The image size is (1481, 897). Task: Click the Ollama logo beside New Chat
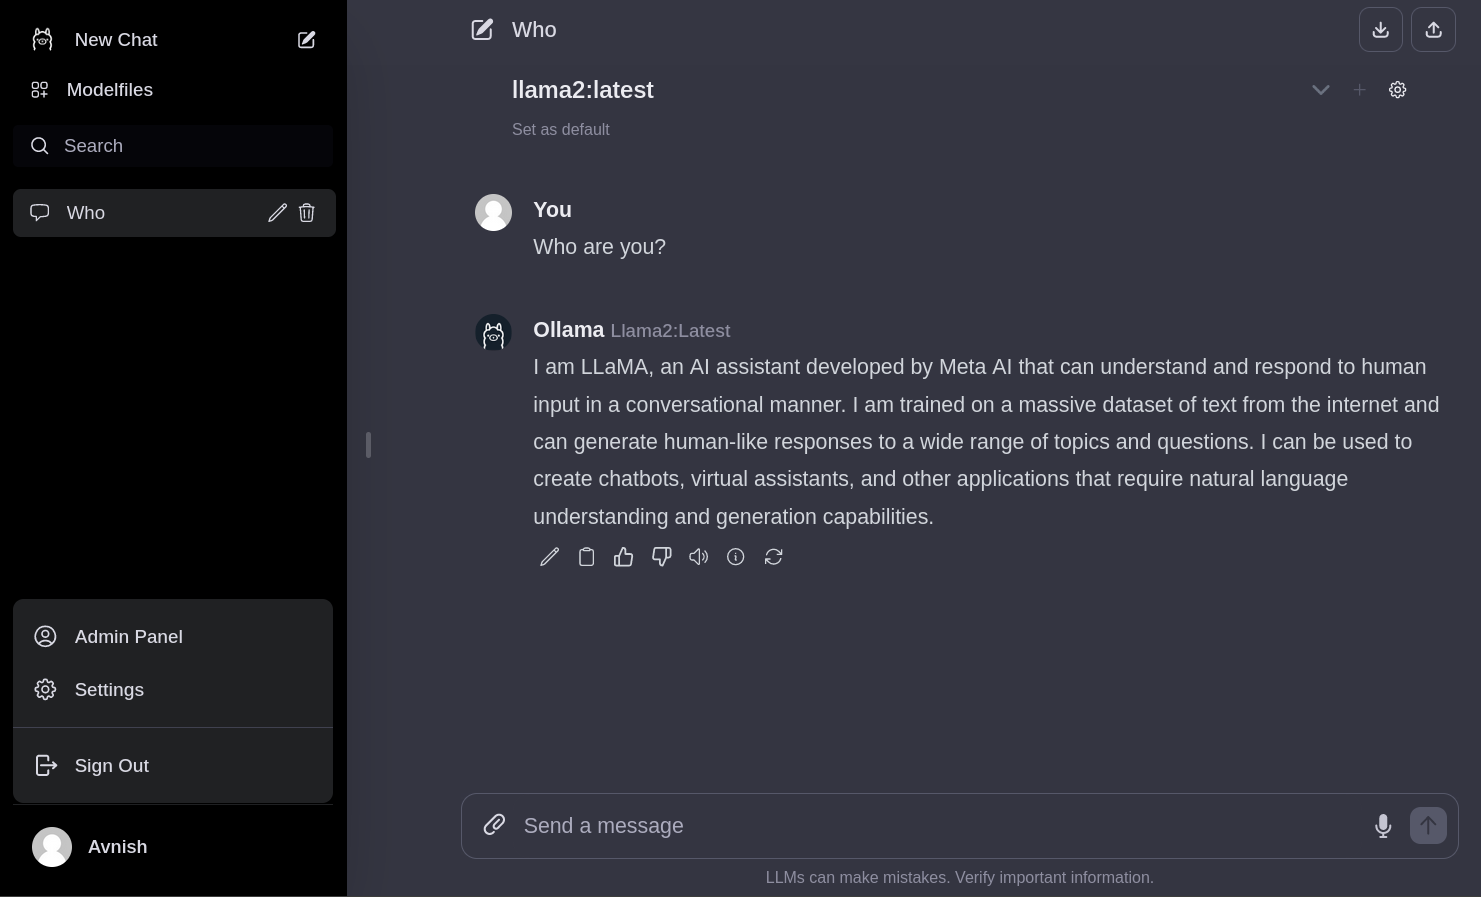(x=42, y=39)
